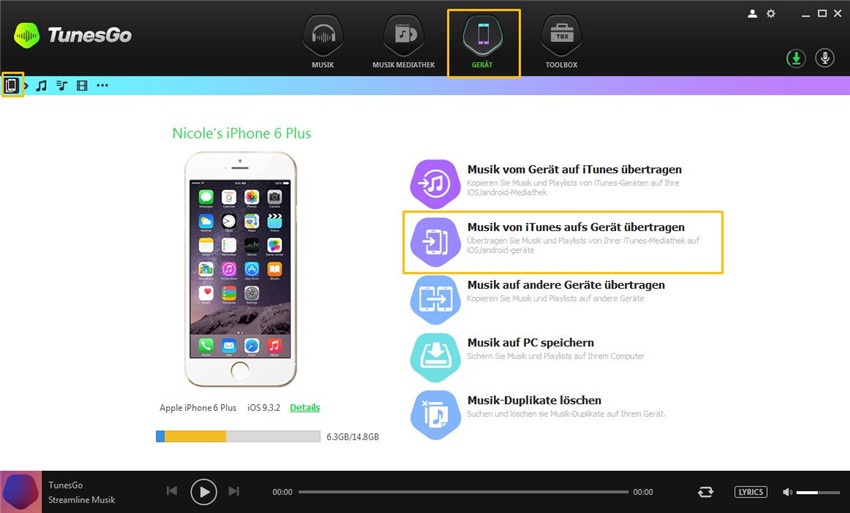
Task: Open the Toolbox tab
Action: point(561,42)
